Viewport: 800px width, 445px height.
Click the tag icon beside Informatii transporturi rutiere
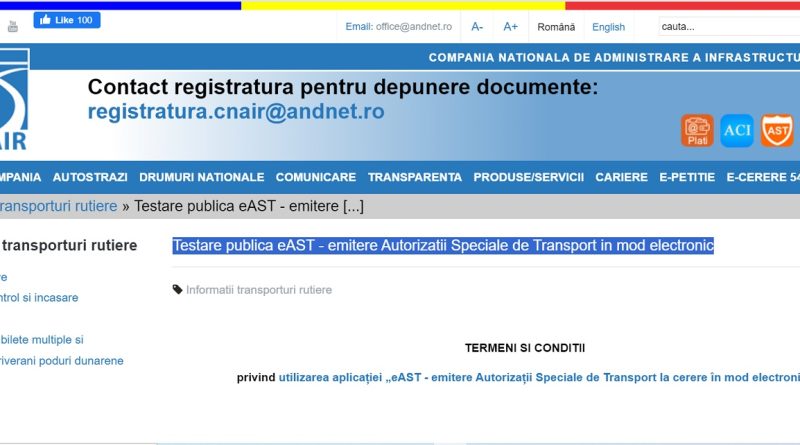tap(178, 290)
